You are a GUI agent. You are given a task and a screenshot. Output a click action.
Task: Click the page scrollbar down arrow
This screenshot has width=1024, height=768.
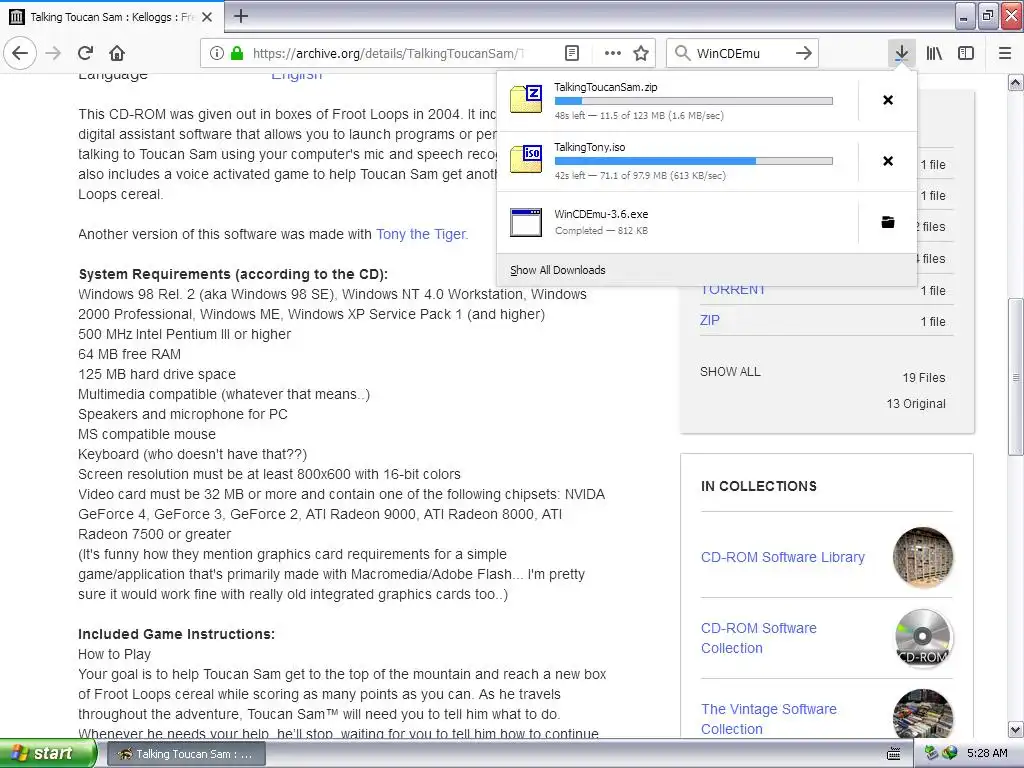point(1016,729)
